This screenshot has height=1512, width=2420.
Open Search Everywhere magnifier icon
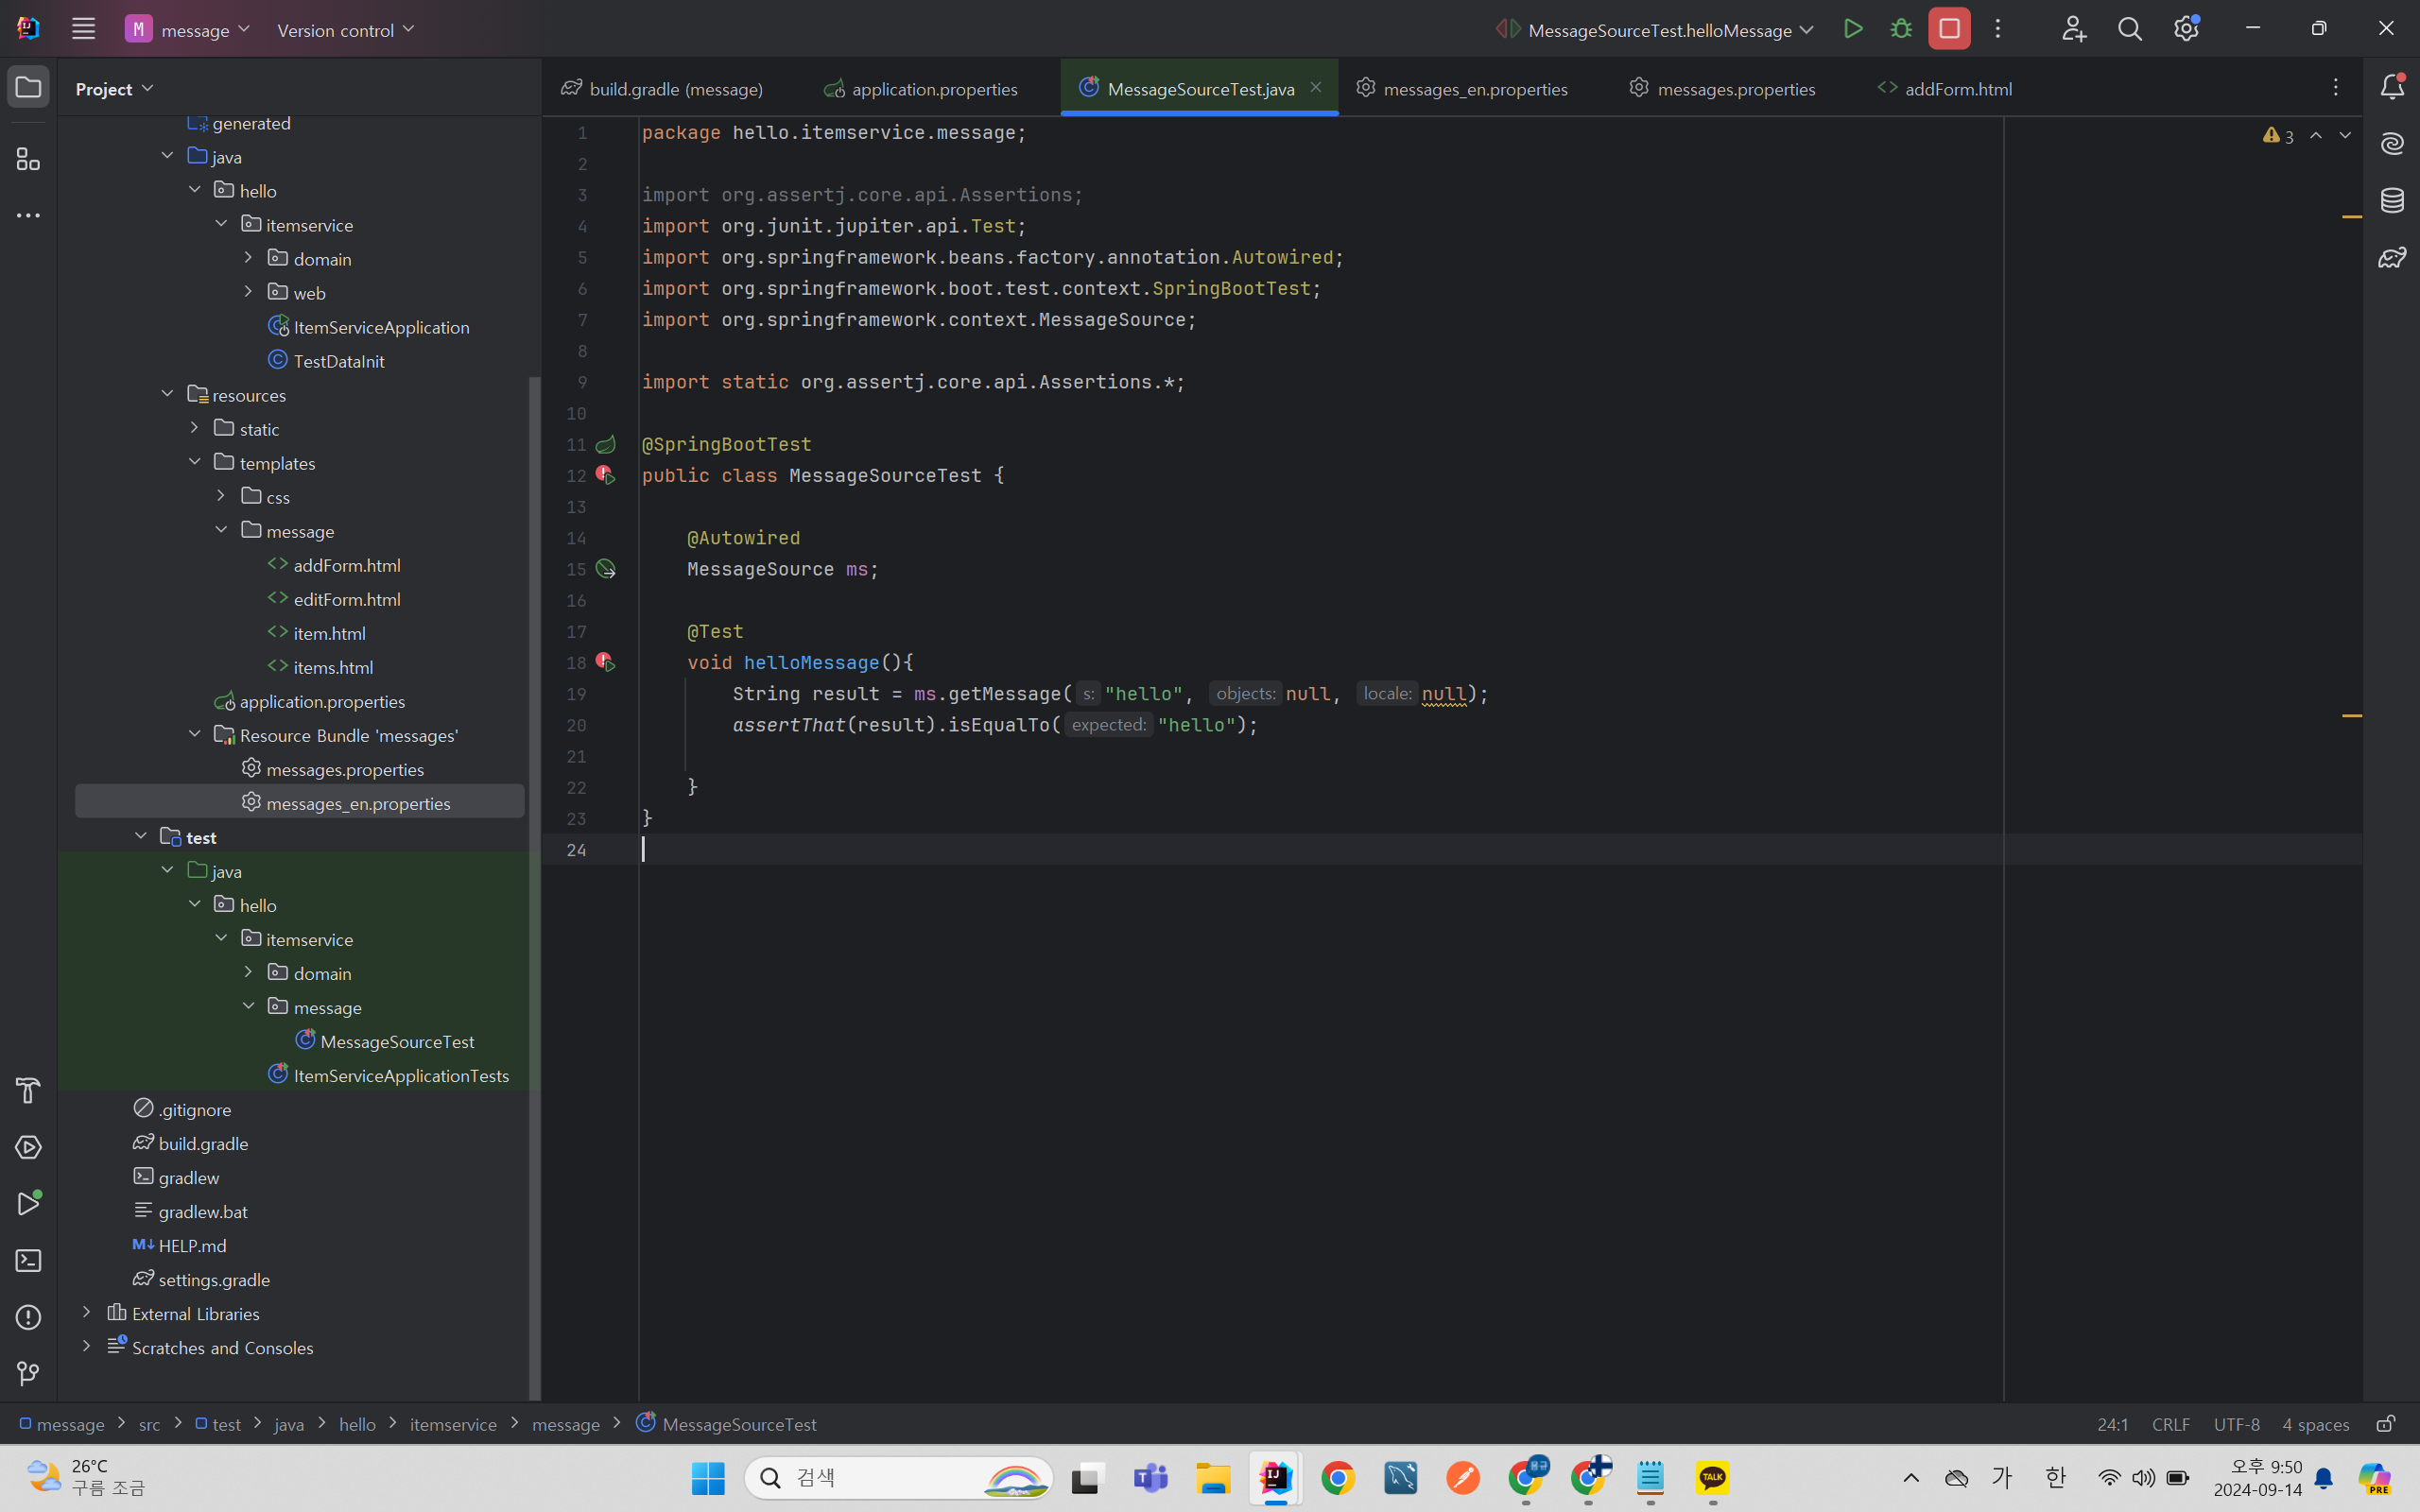(x=2130, y=29)
